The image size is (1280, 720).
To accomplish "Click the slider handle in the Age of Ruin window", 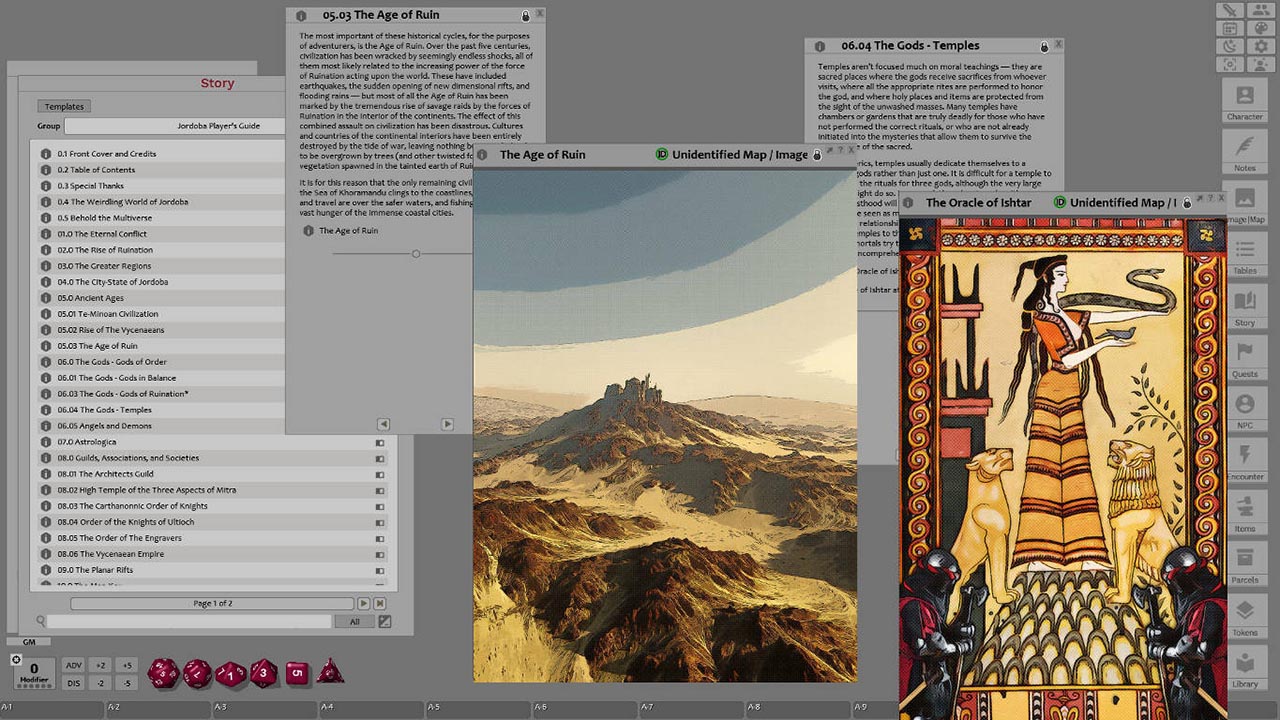I will (x=417, y=253).
